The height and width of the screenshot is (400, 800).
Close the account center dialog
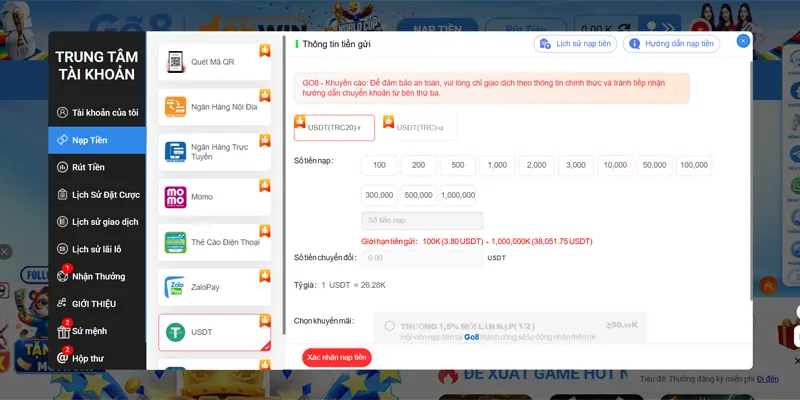click(x=743, y=41)
